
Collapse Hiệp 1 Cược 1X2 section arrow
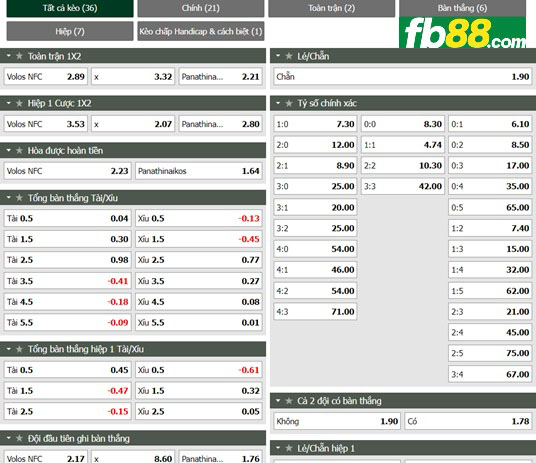point(9,103)
